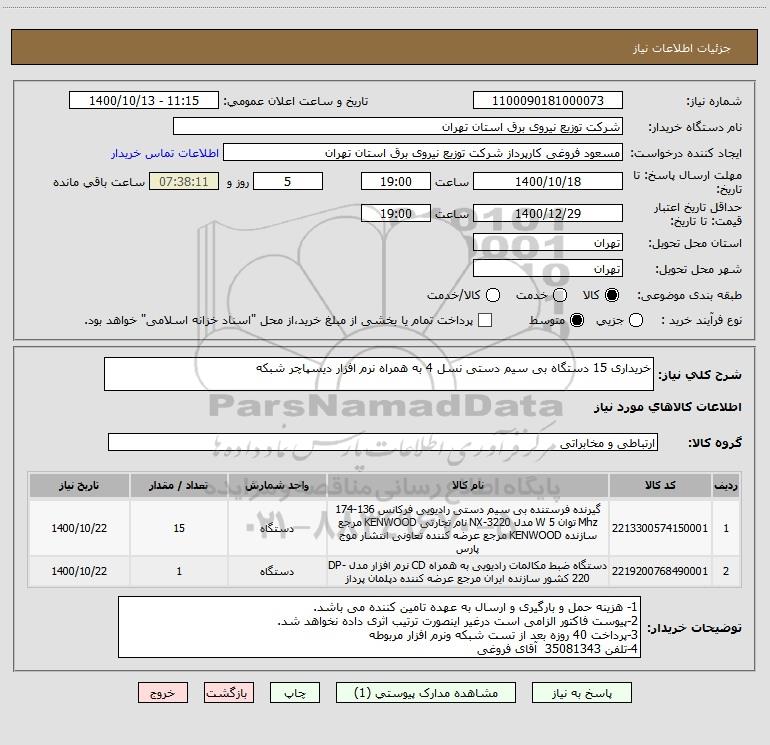The width and height of the screenshot is (770, 745).
Task: Click need date 1400/10/22 in row two
Action: [79, 571]
